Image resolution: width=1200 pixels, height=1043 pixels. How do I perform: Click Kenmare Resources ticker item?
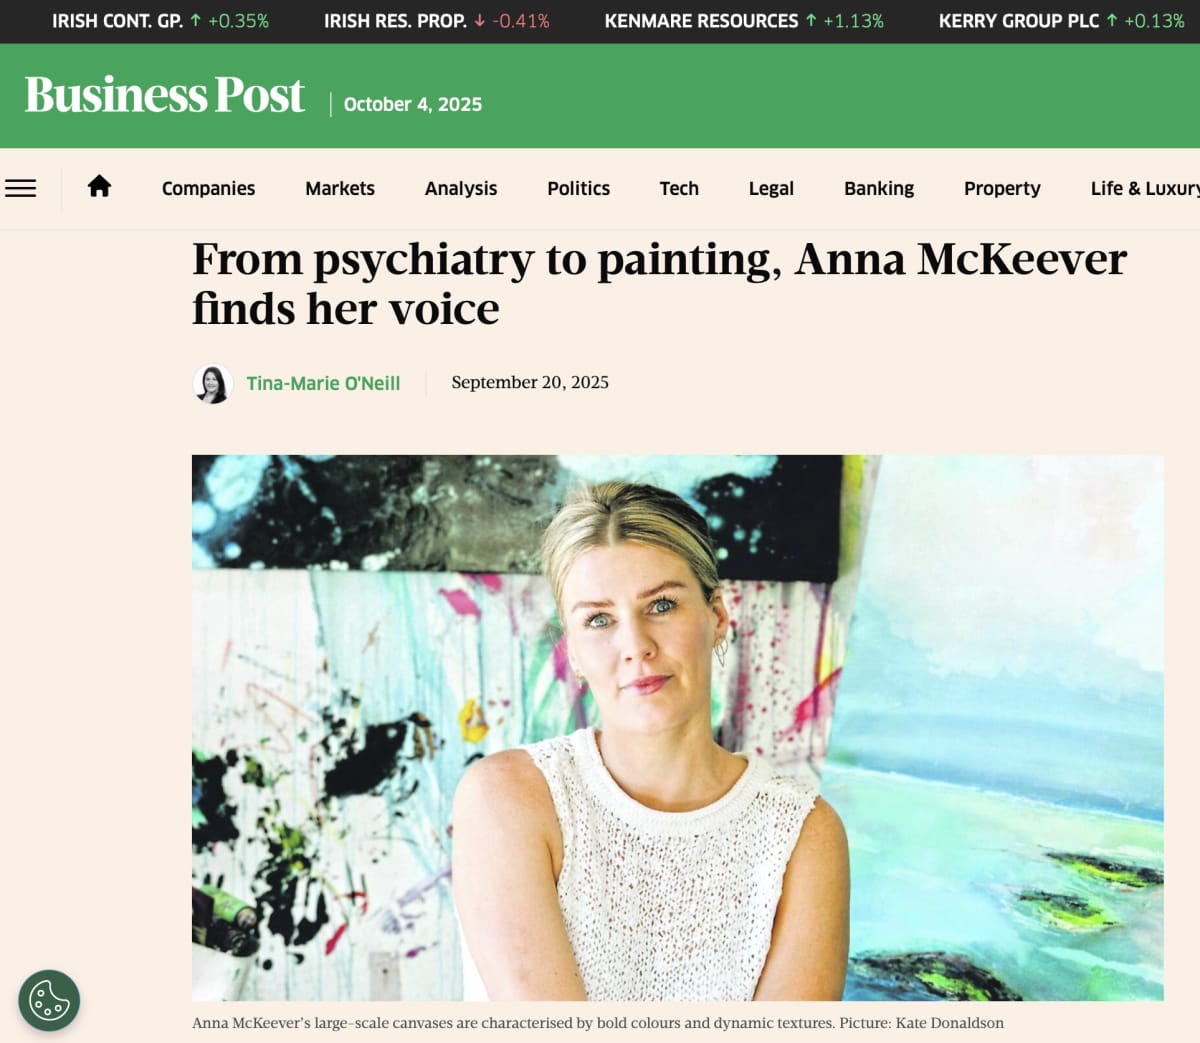tap(744, 21)
